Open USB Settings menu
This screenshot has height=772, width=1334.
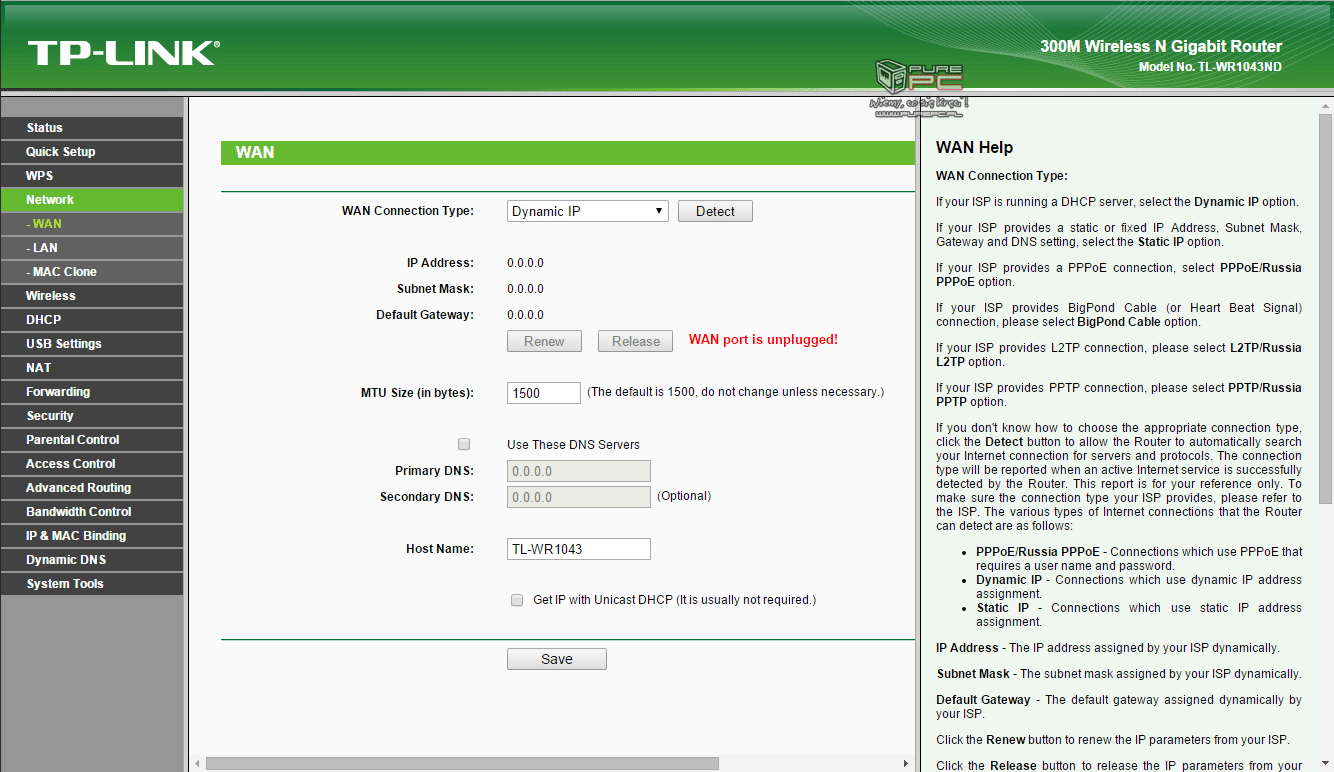92,344
